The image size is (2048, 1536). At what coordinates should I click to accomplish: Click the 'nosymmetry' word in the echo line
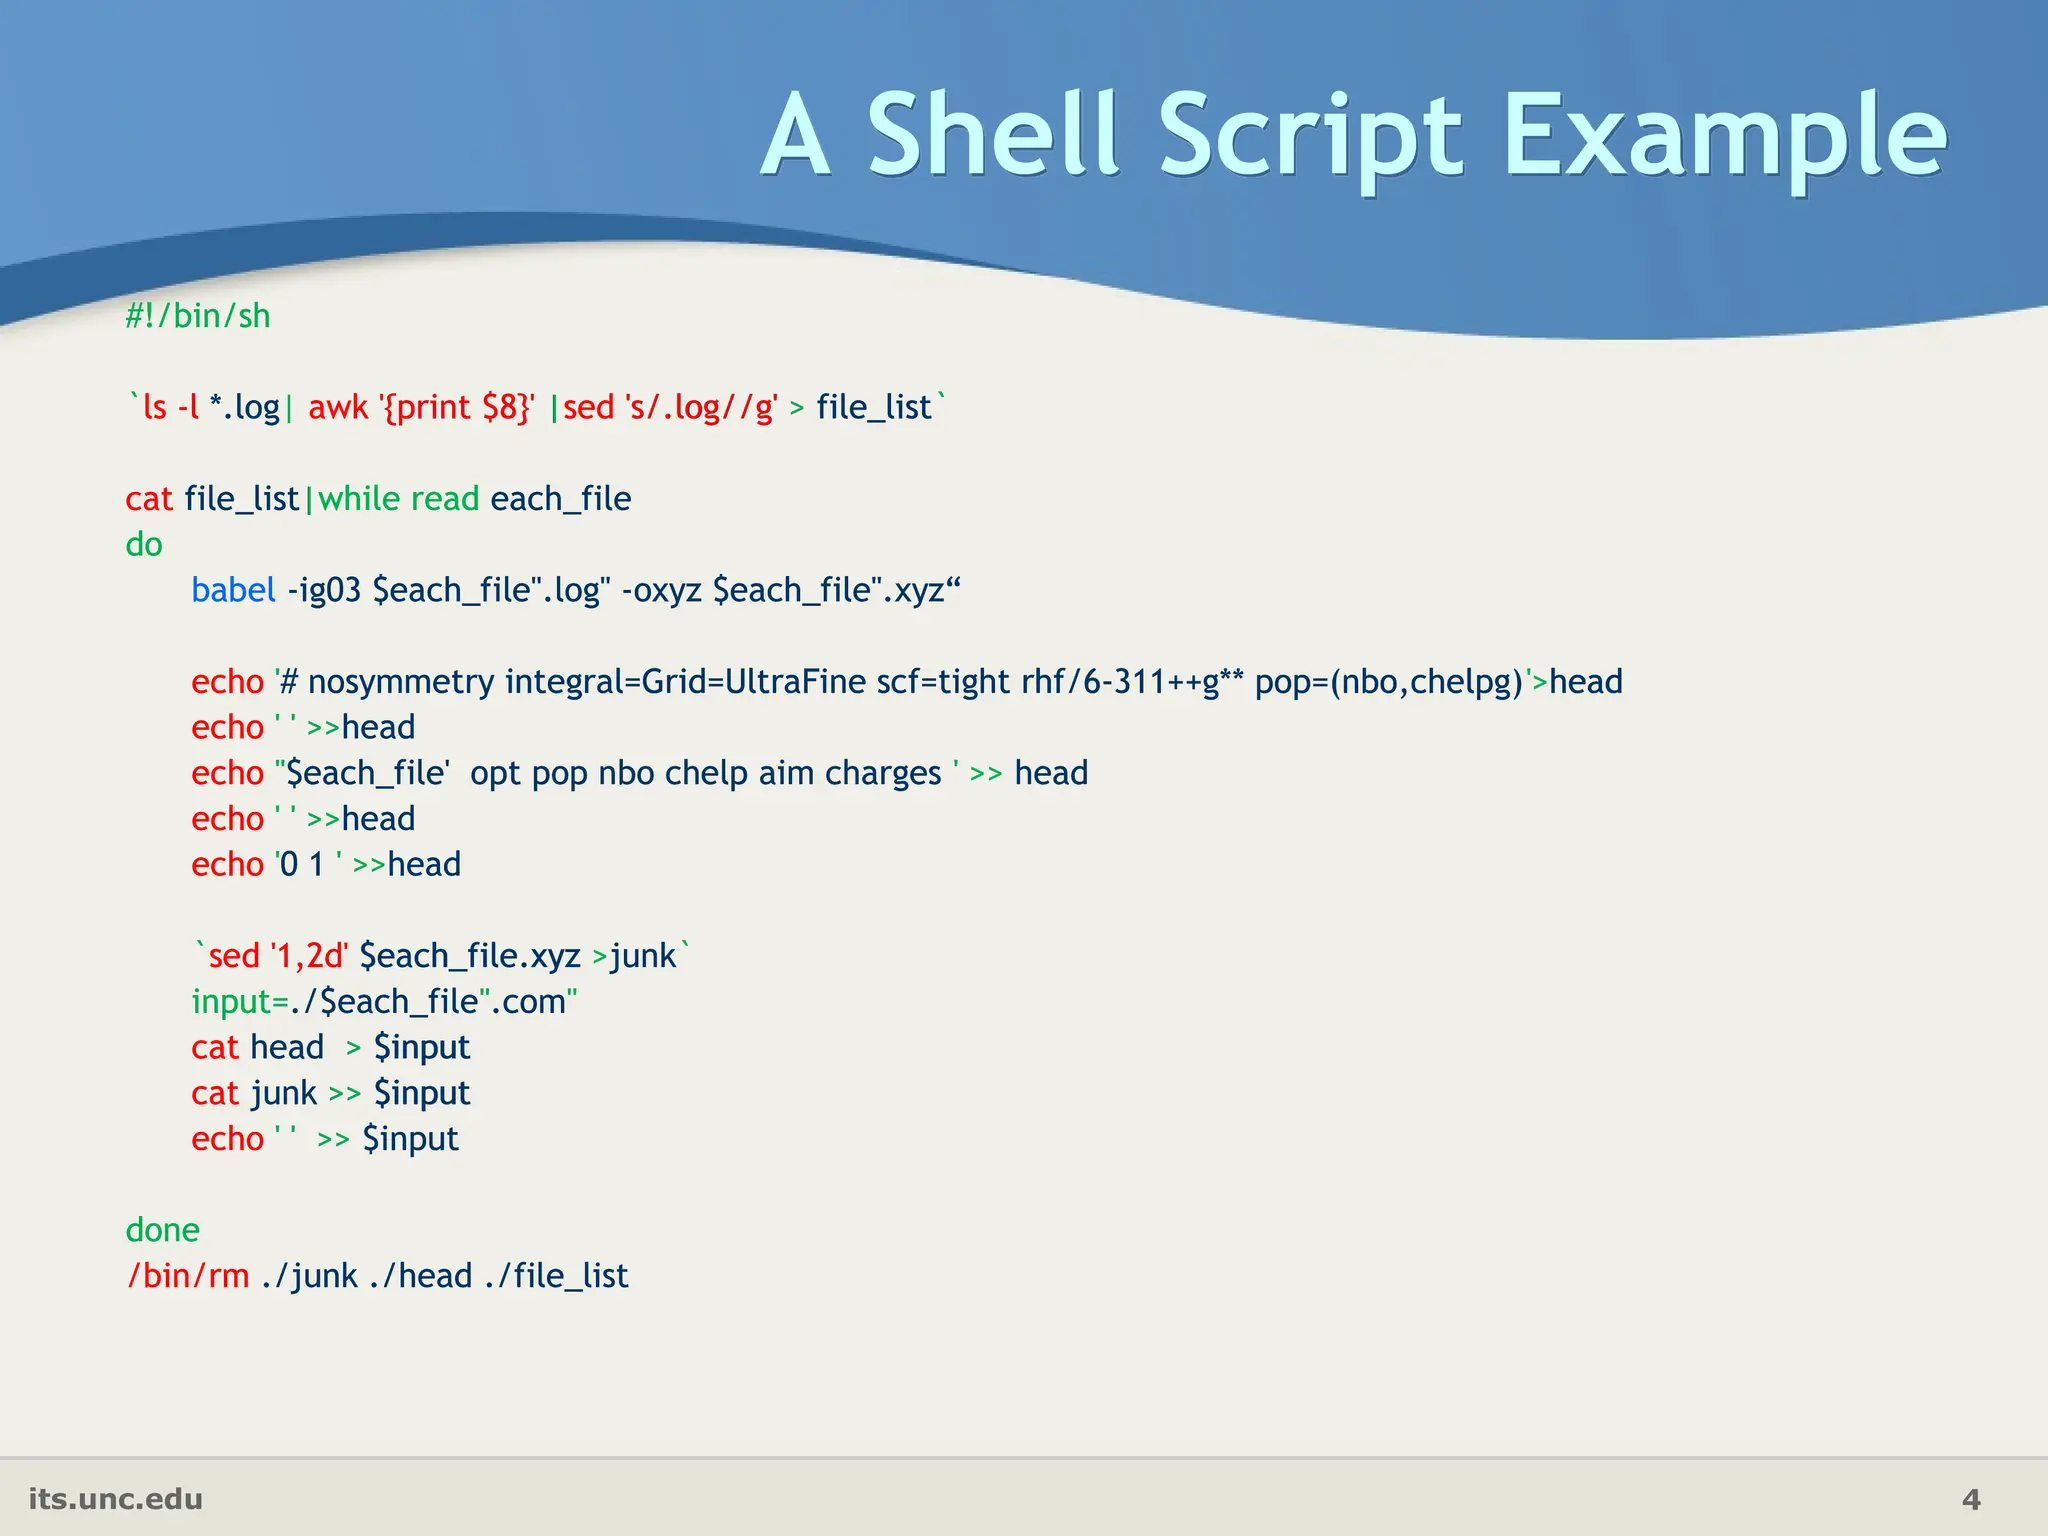[x=400, y=682]
